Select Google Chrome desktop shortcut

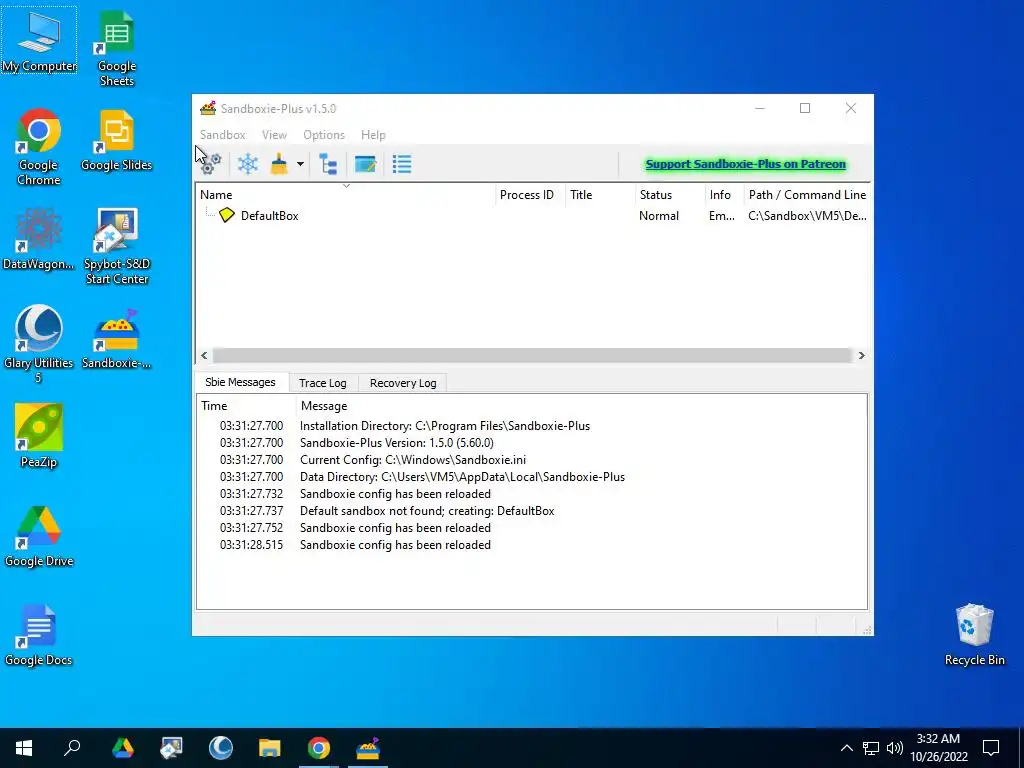tap(39, 148)
